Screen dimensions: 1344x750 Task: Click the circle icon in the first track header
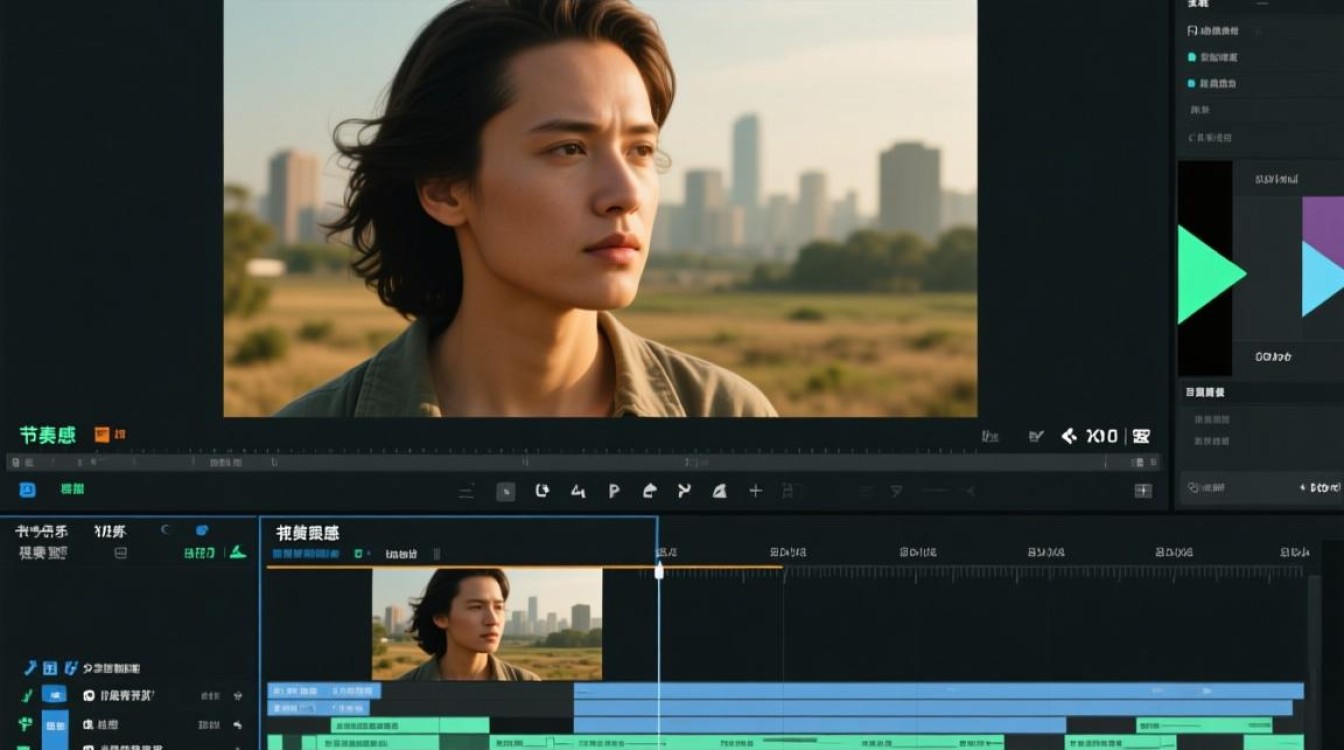(x=89, y=696)
